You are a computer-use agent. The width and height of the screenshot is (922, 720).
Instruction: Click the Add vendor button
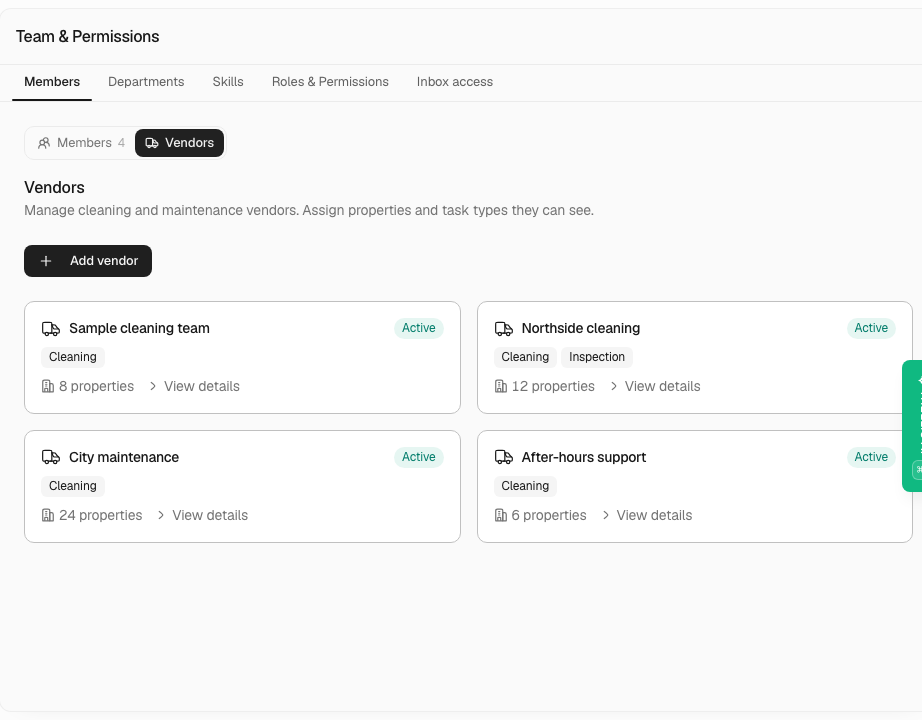(88, 261)
